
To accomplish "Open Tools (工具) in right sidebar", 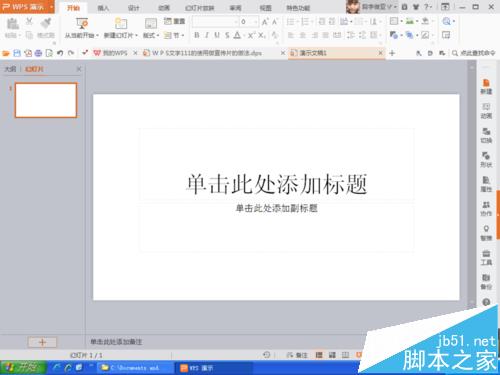I will tap(486, 258).
